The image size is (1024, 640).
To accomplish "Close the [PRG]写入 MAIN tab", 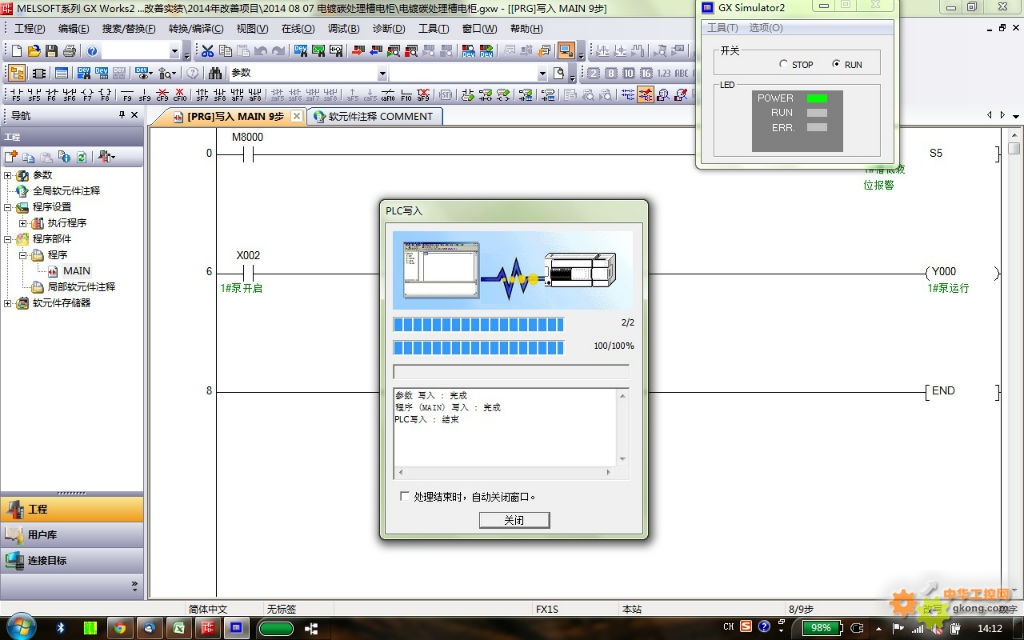I will [x=296, y=116].
